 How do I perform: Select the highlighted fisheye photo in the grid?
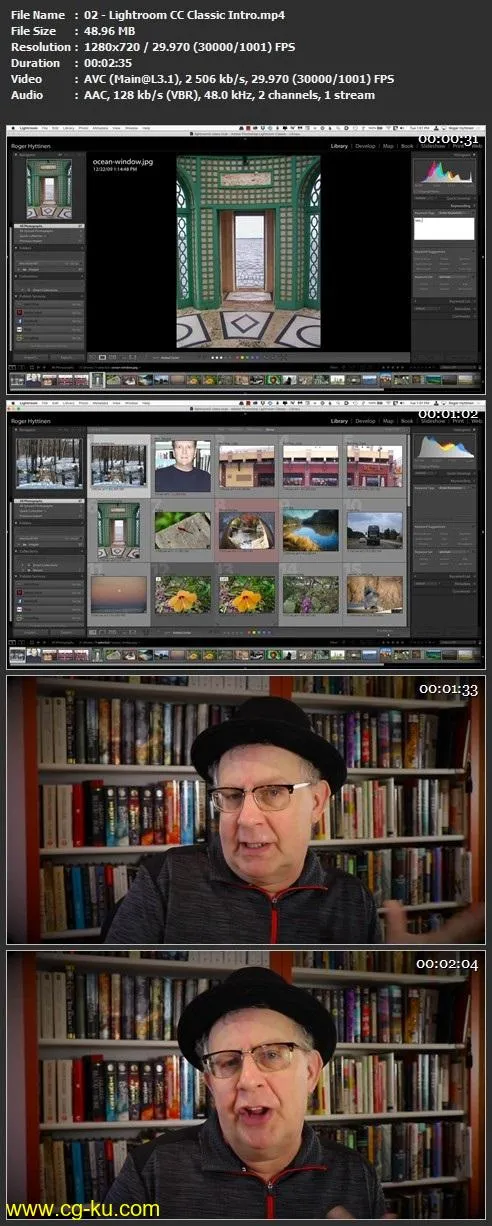(247, 531)
